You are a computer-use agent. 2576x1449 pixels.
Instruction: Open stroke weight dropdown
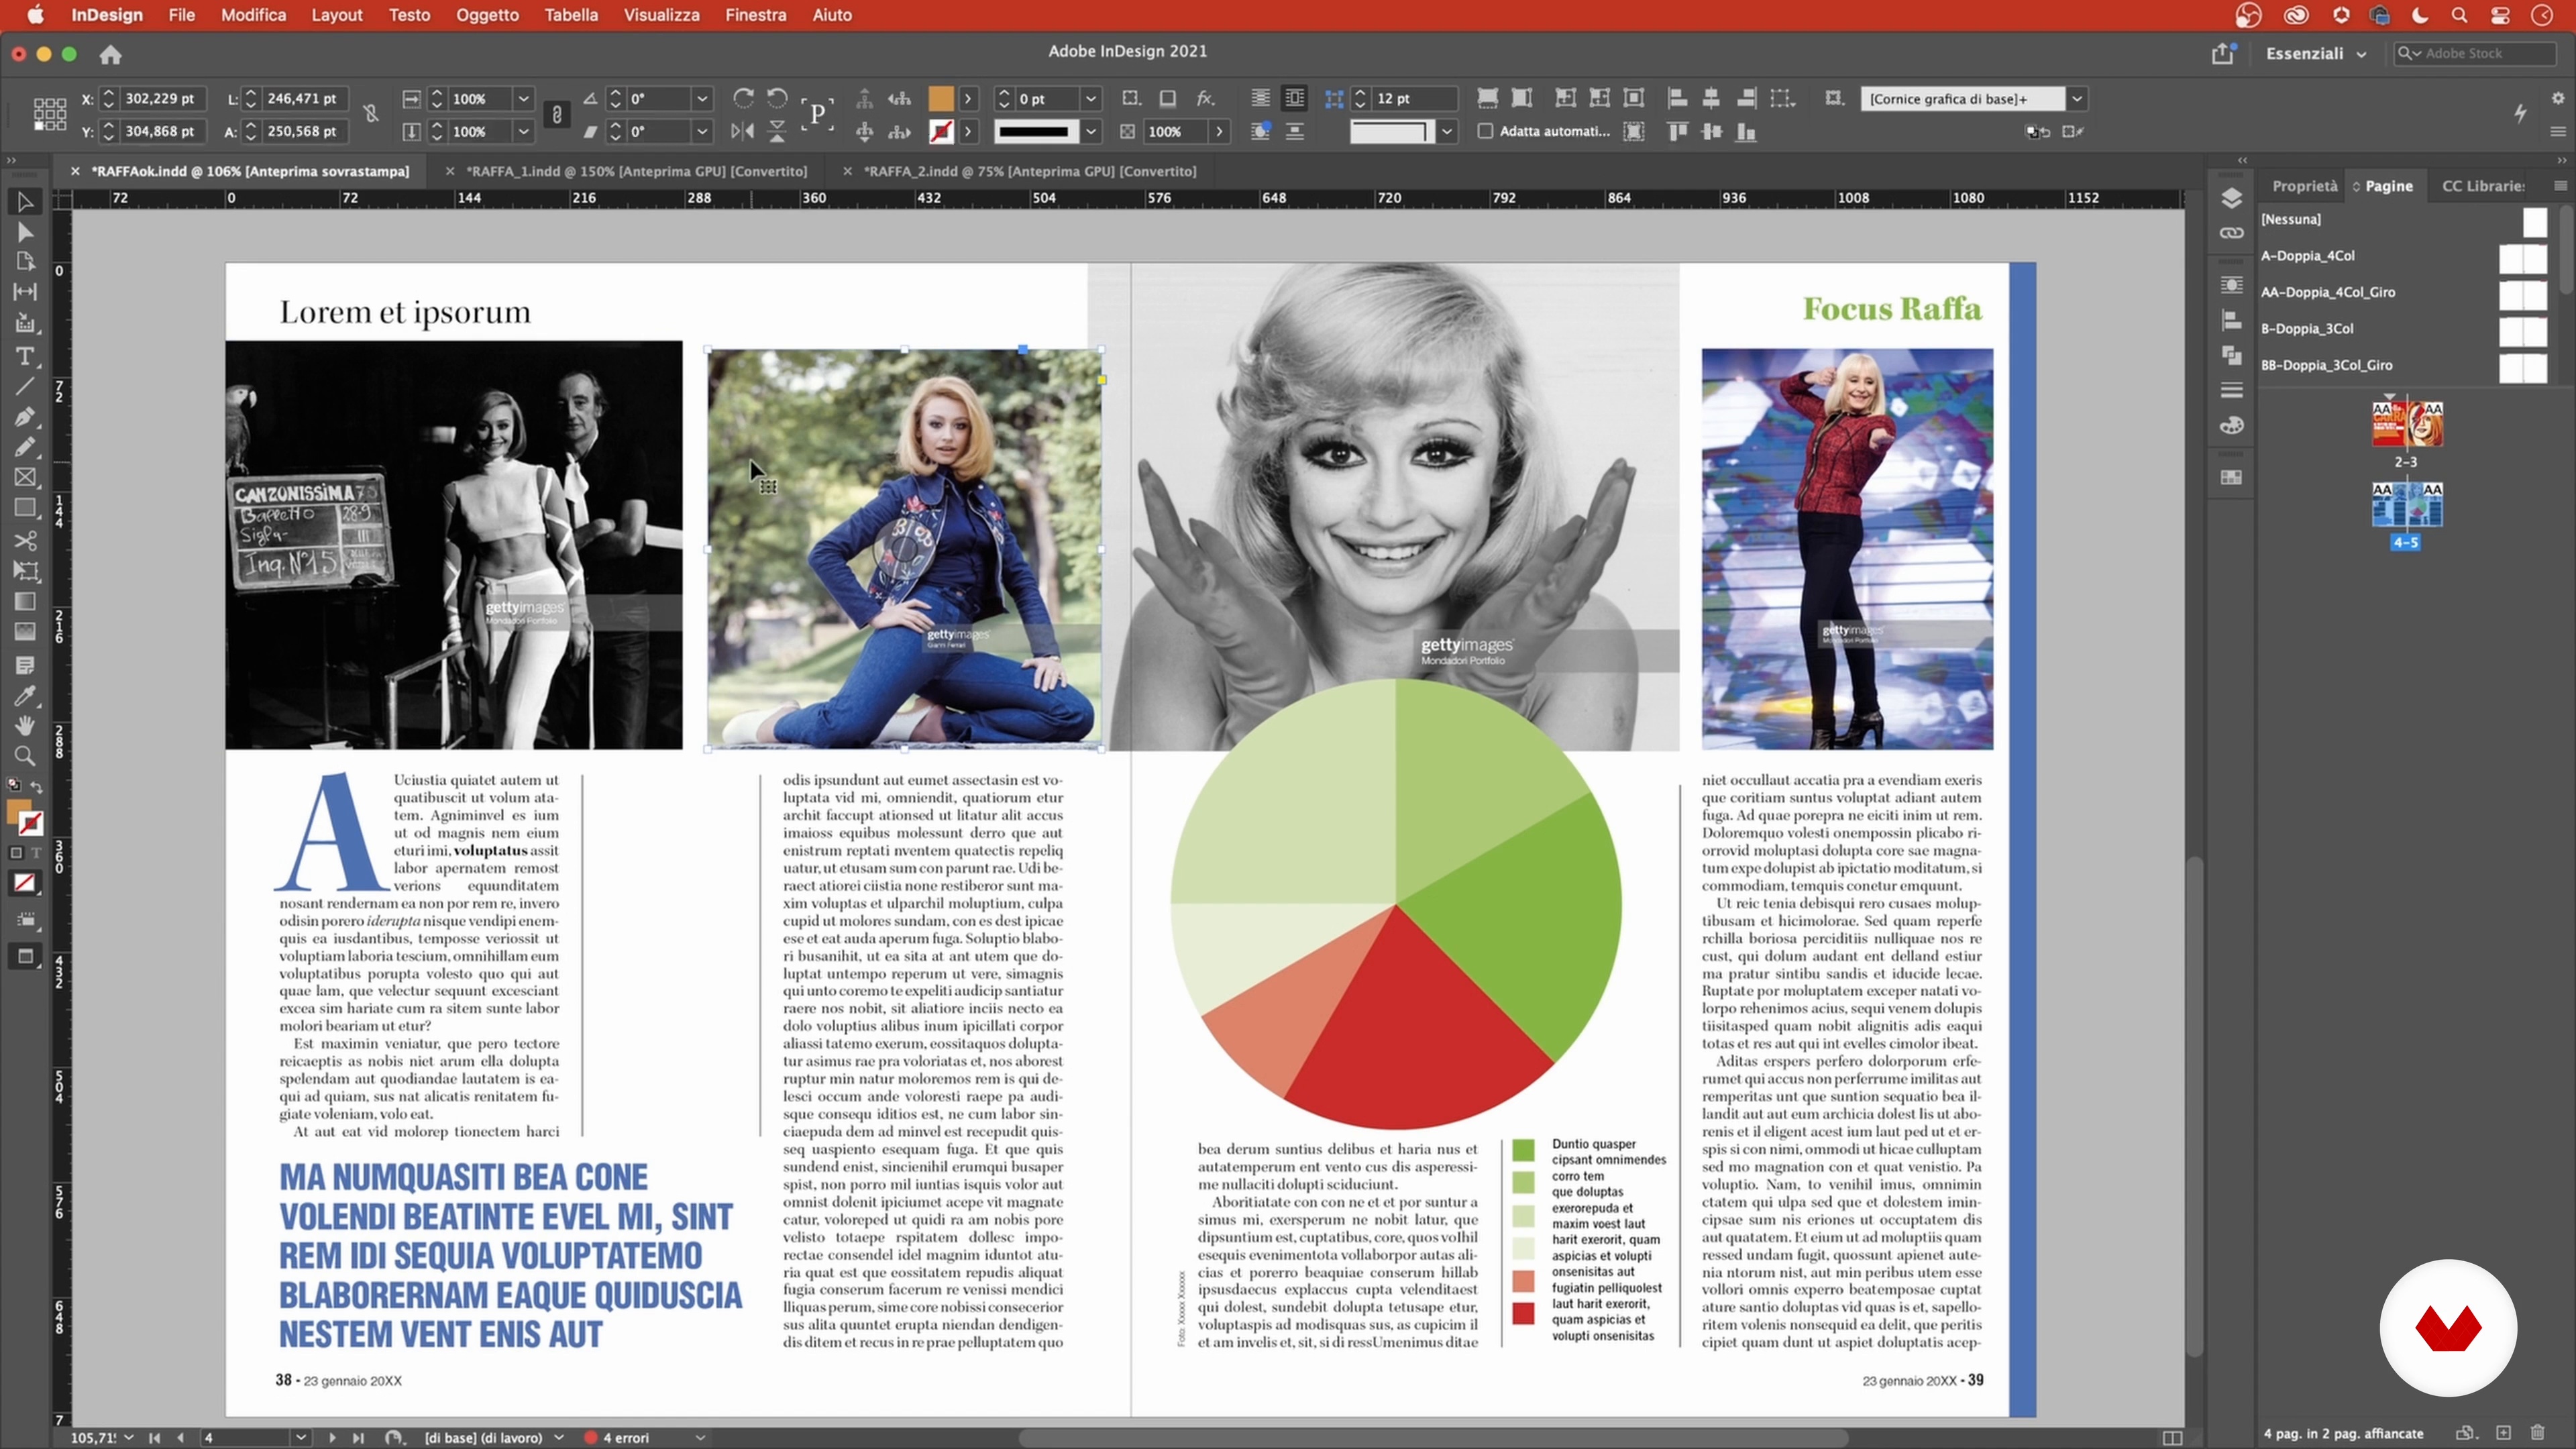(x=1091, y=99)
